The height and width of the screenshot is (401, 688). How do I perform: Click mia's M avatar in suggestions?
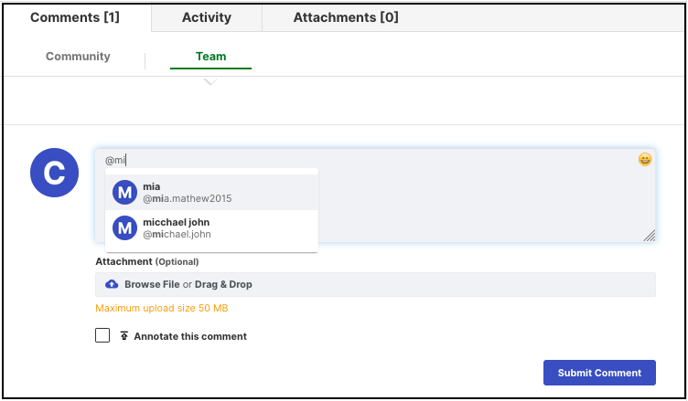(x=125, y=192)
